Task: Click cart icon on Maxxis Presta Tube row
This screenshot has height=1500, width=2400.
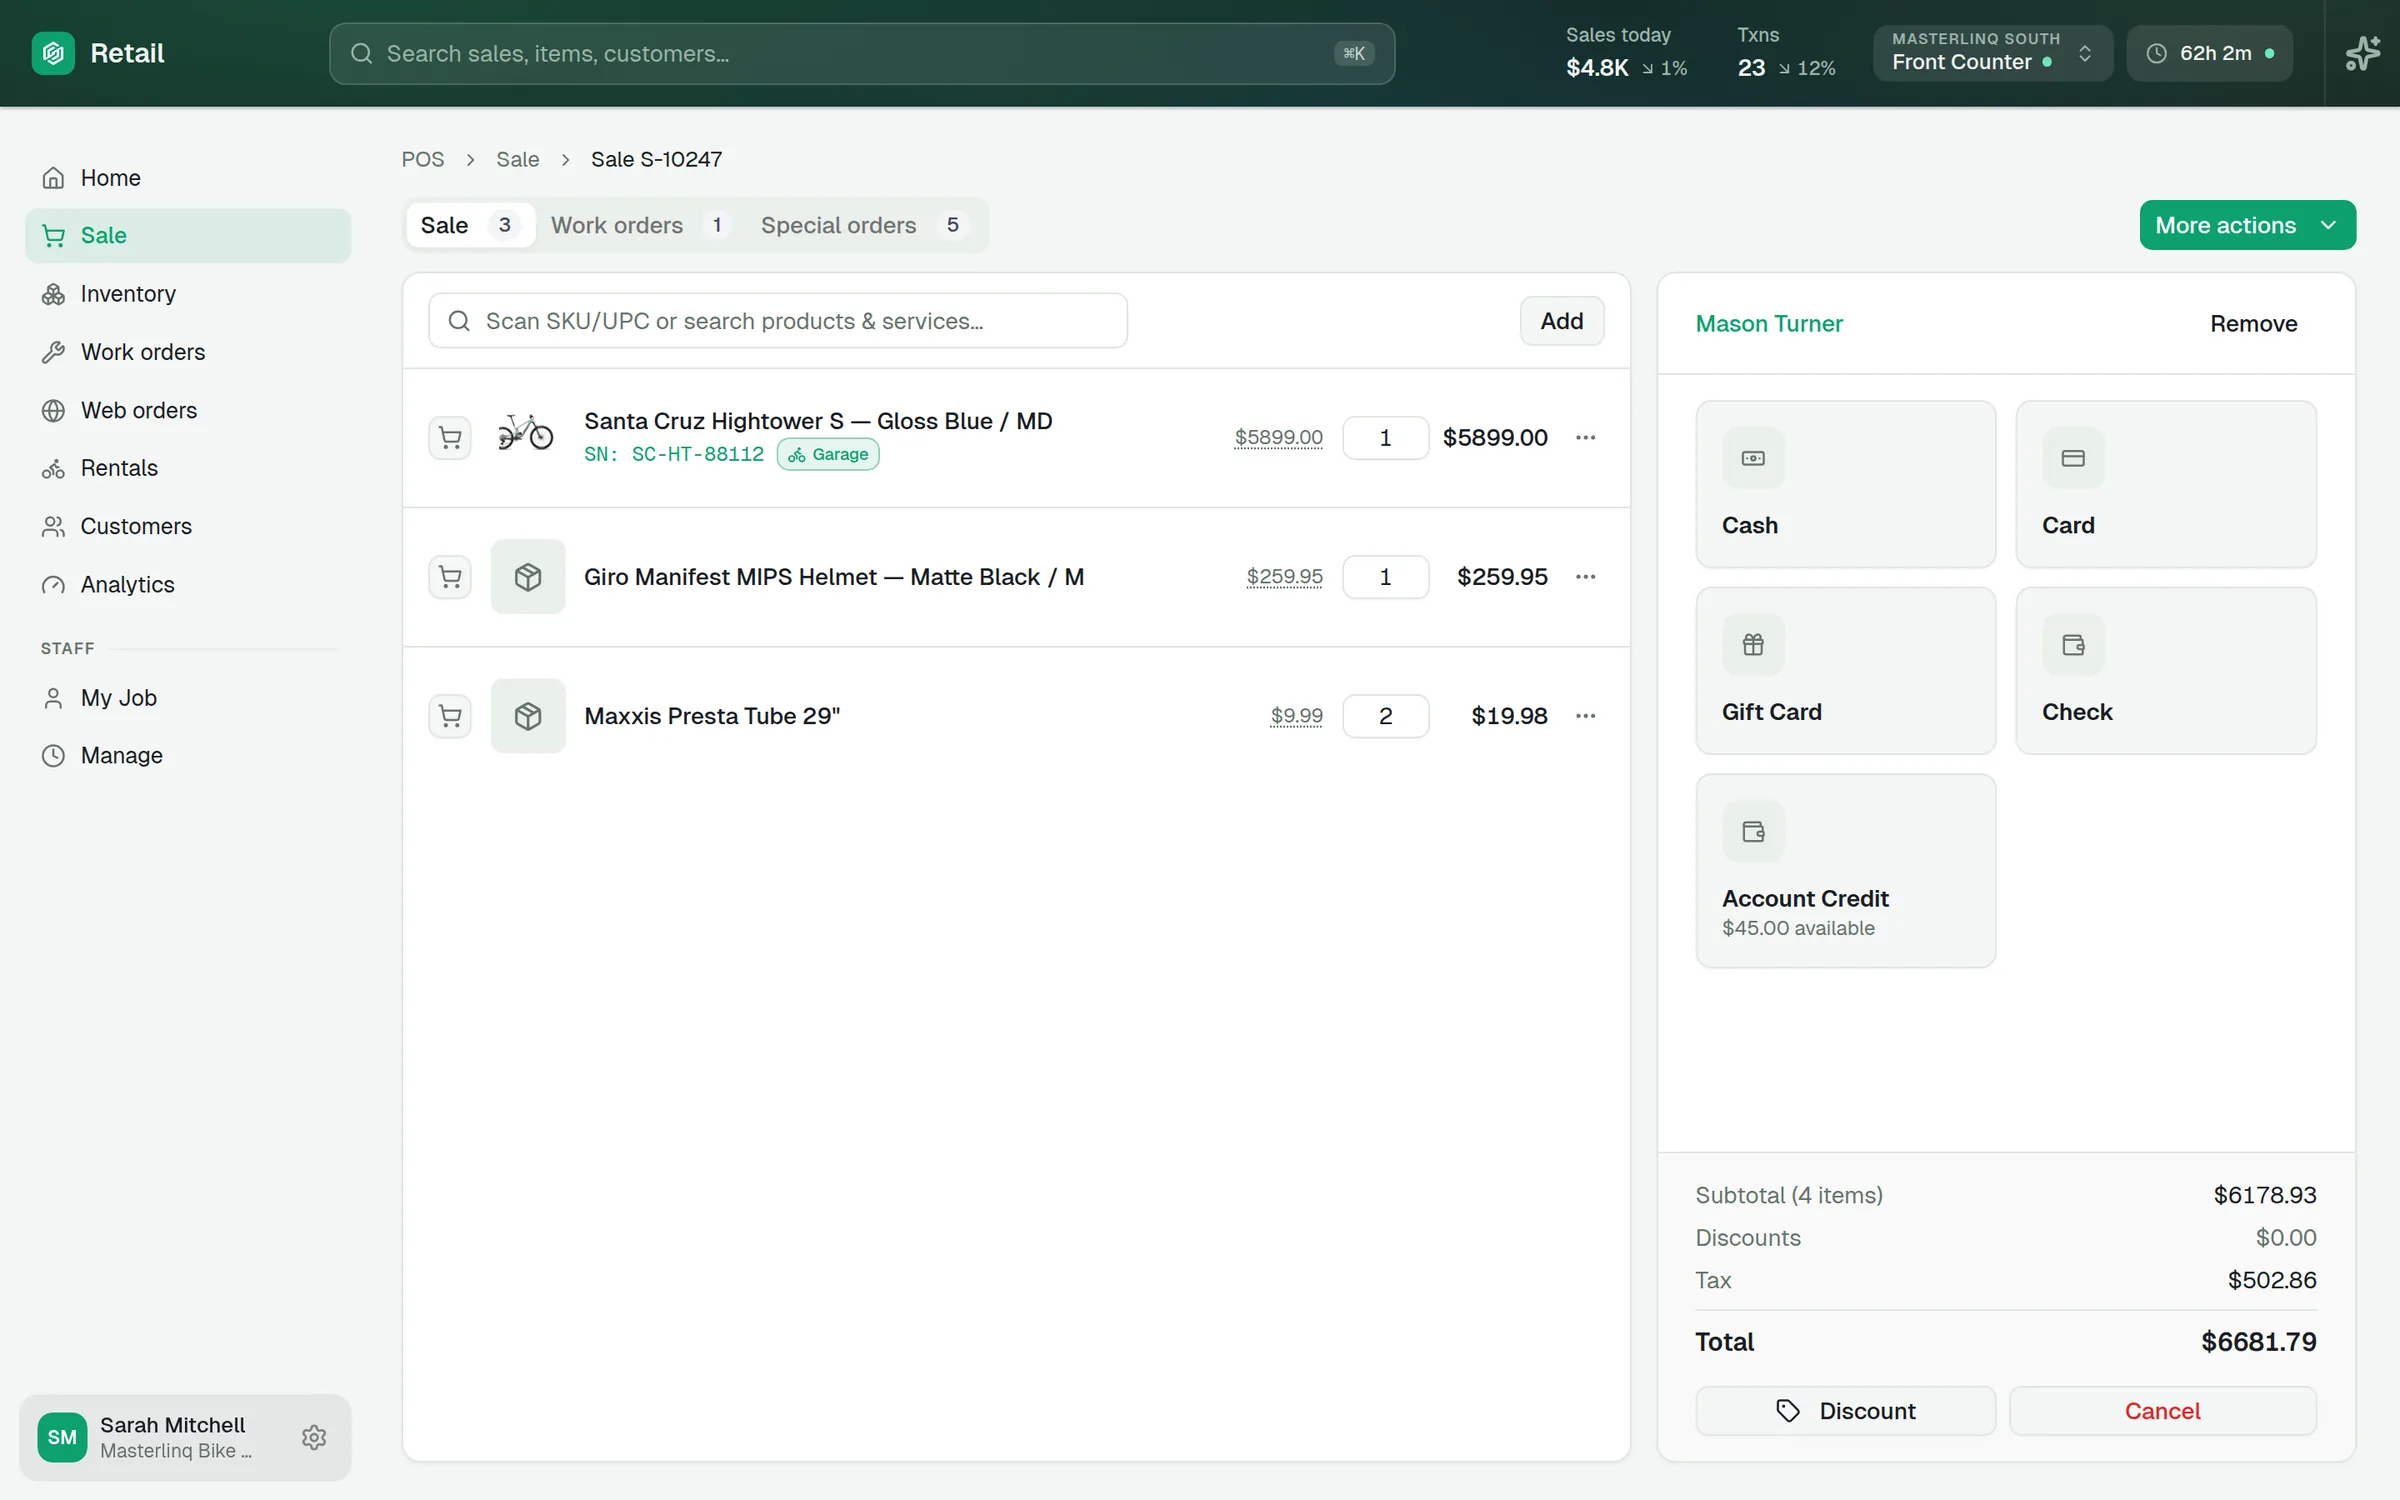Action: tap(450, 716)
